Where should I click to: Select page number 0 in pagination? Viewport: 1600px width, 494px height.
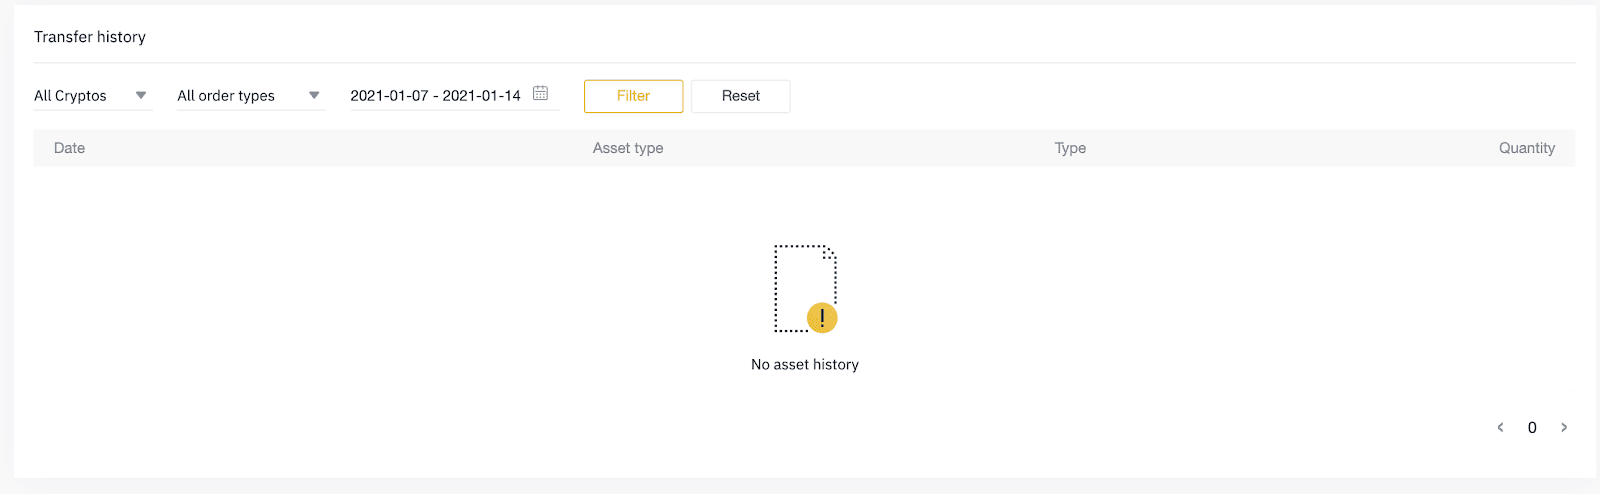tap(1532, 427)
